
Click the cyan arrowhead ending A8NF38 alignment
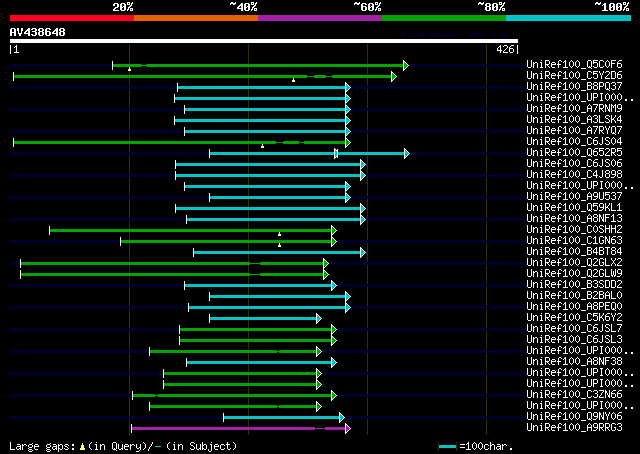click(334, 363)
